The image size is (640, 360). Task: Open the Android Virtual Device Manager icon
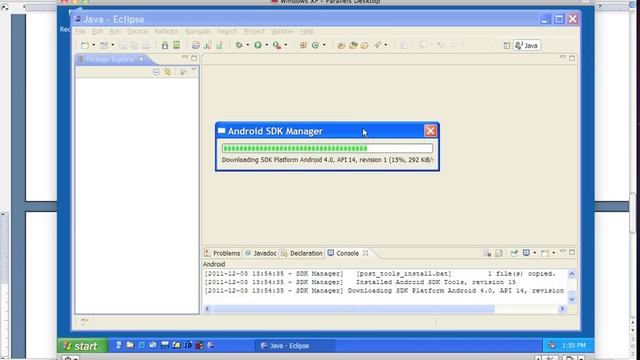176,45
